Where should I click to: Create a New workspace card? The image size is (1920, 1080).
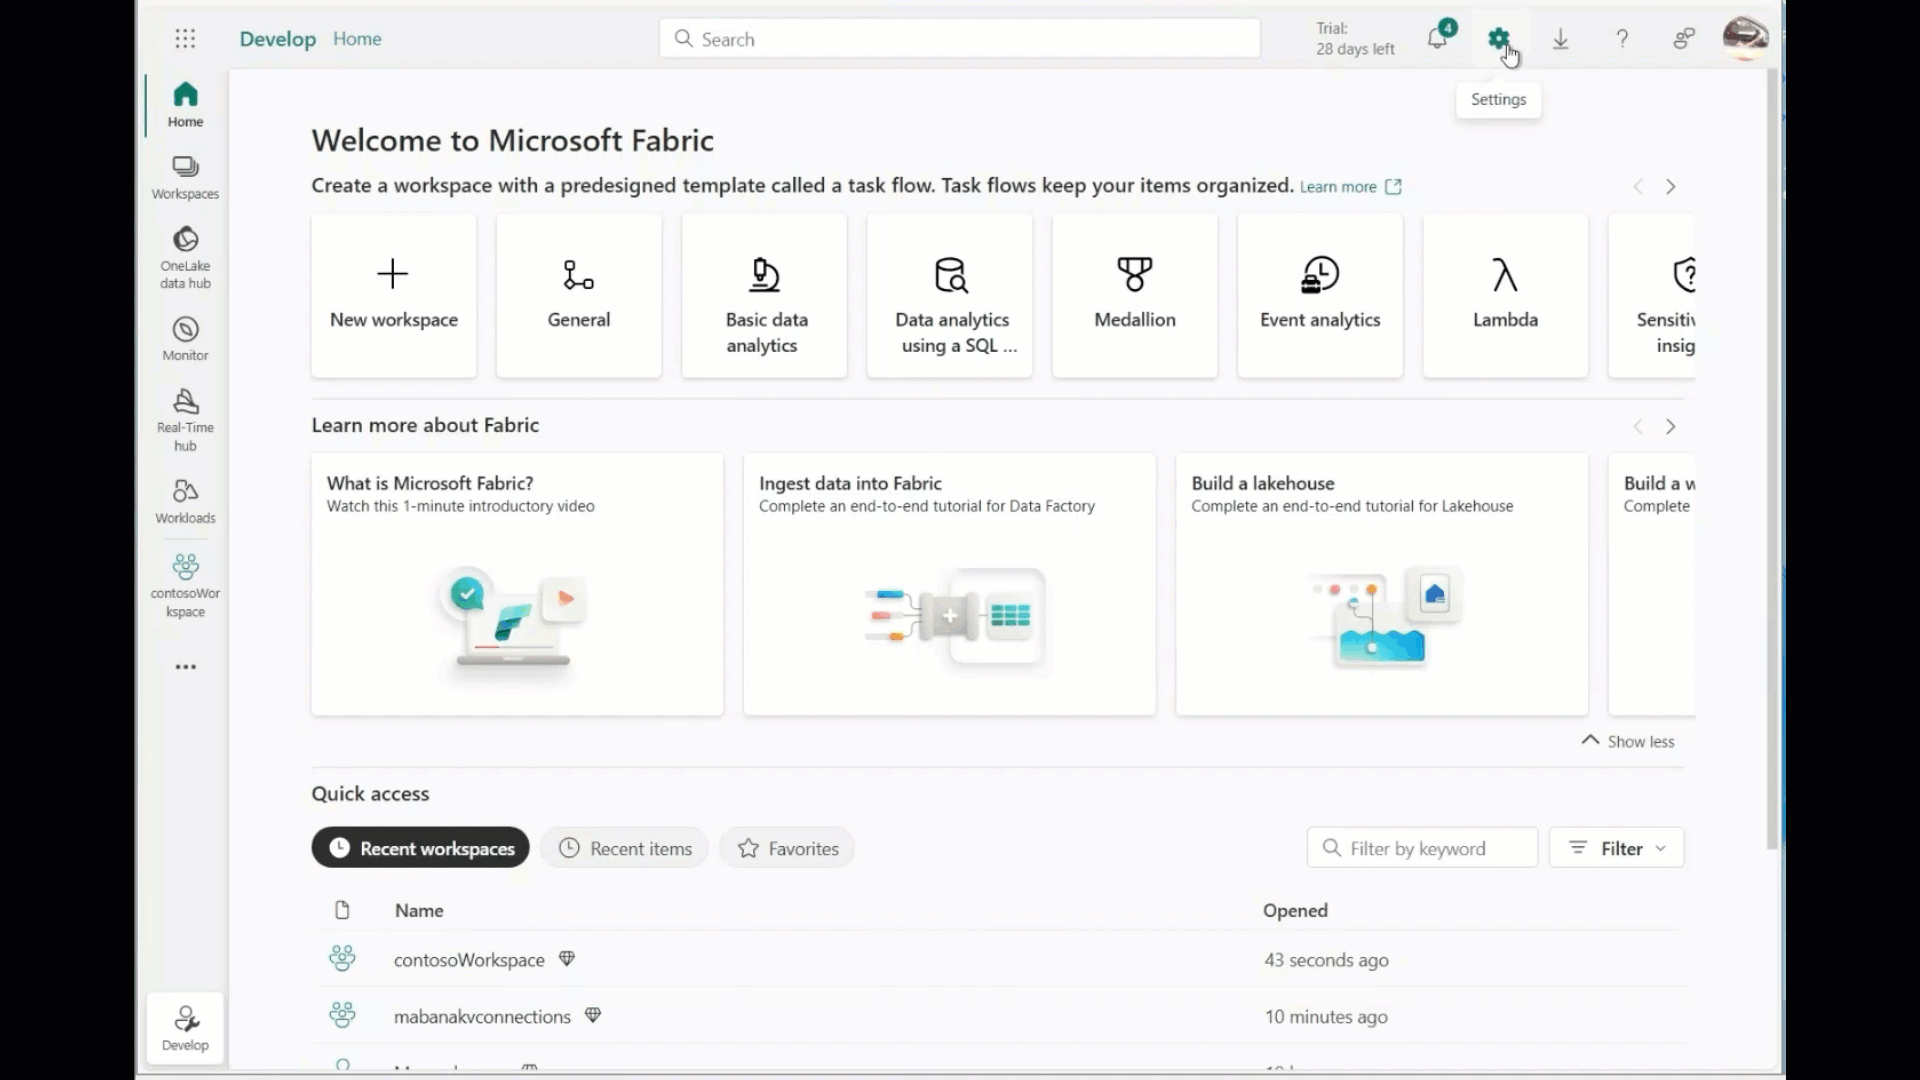(394, 296)
